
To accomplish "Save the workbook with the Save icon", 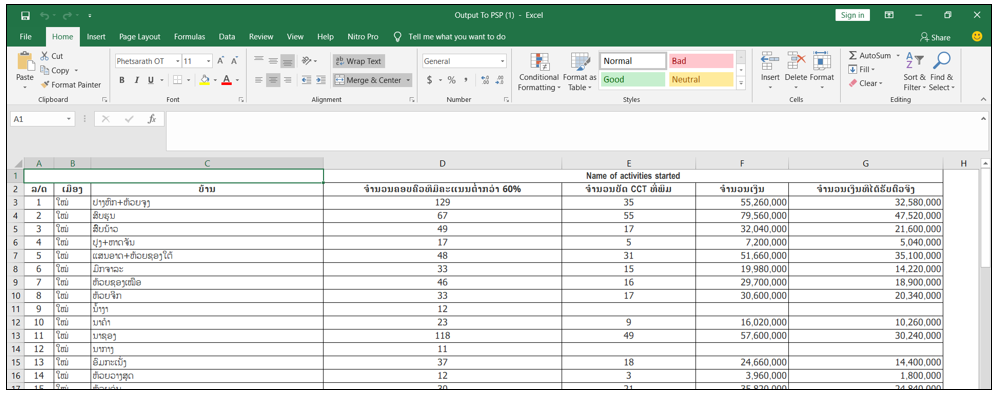I will tap(25, 15).
